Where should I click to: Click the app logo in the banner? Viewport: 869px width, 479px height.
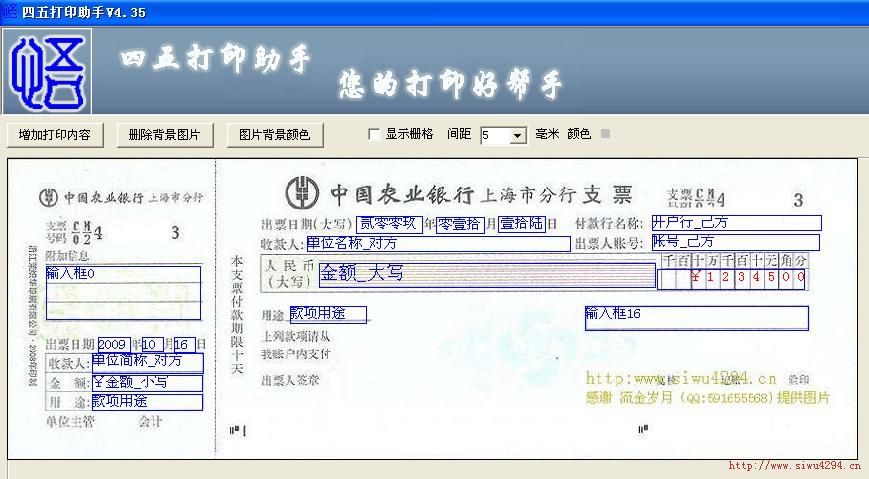point(47,71)
